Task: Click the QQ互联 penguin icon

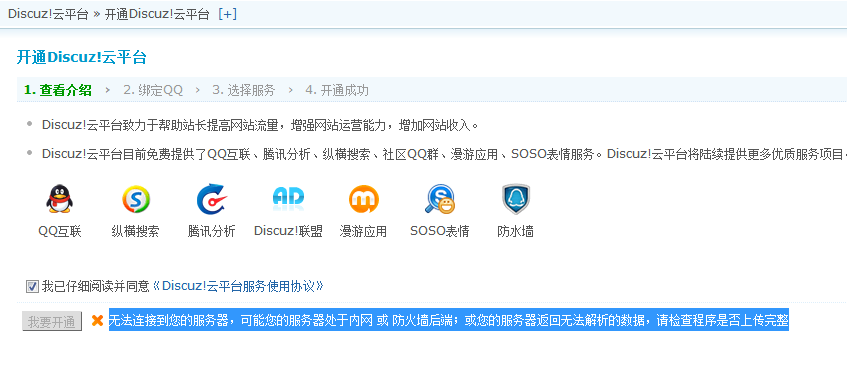Action: click(59, 199)
